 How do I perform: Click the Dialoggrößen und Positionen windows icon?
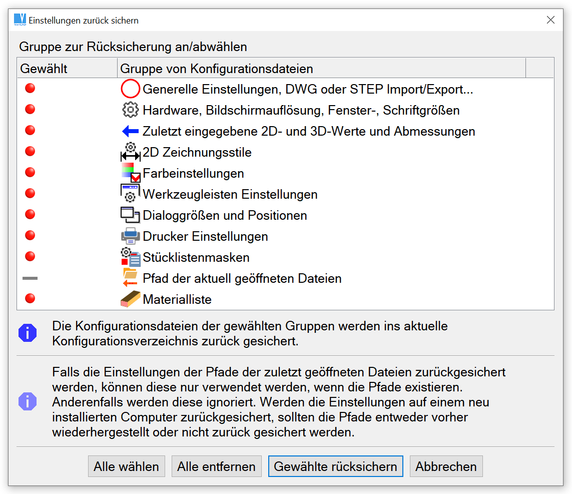(x=130, y=215)
